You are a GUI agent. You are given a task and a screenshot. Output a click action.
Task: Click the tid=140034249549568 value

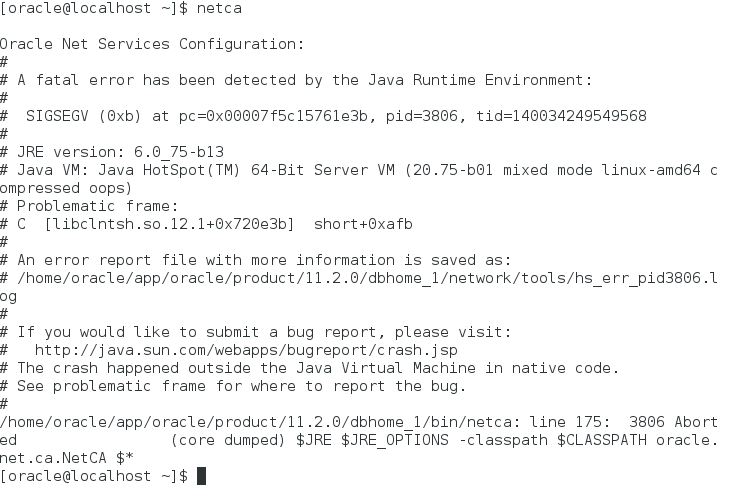[x=561, y=116]
